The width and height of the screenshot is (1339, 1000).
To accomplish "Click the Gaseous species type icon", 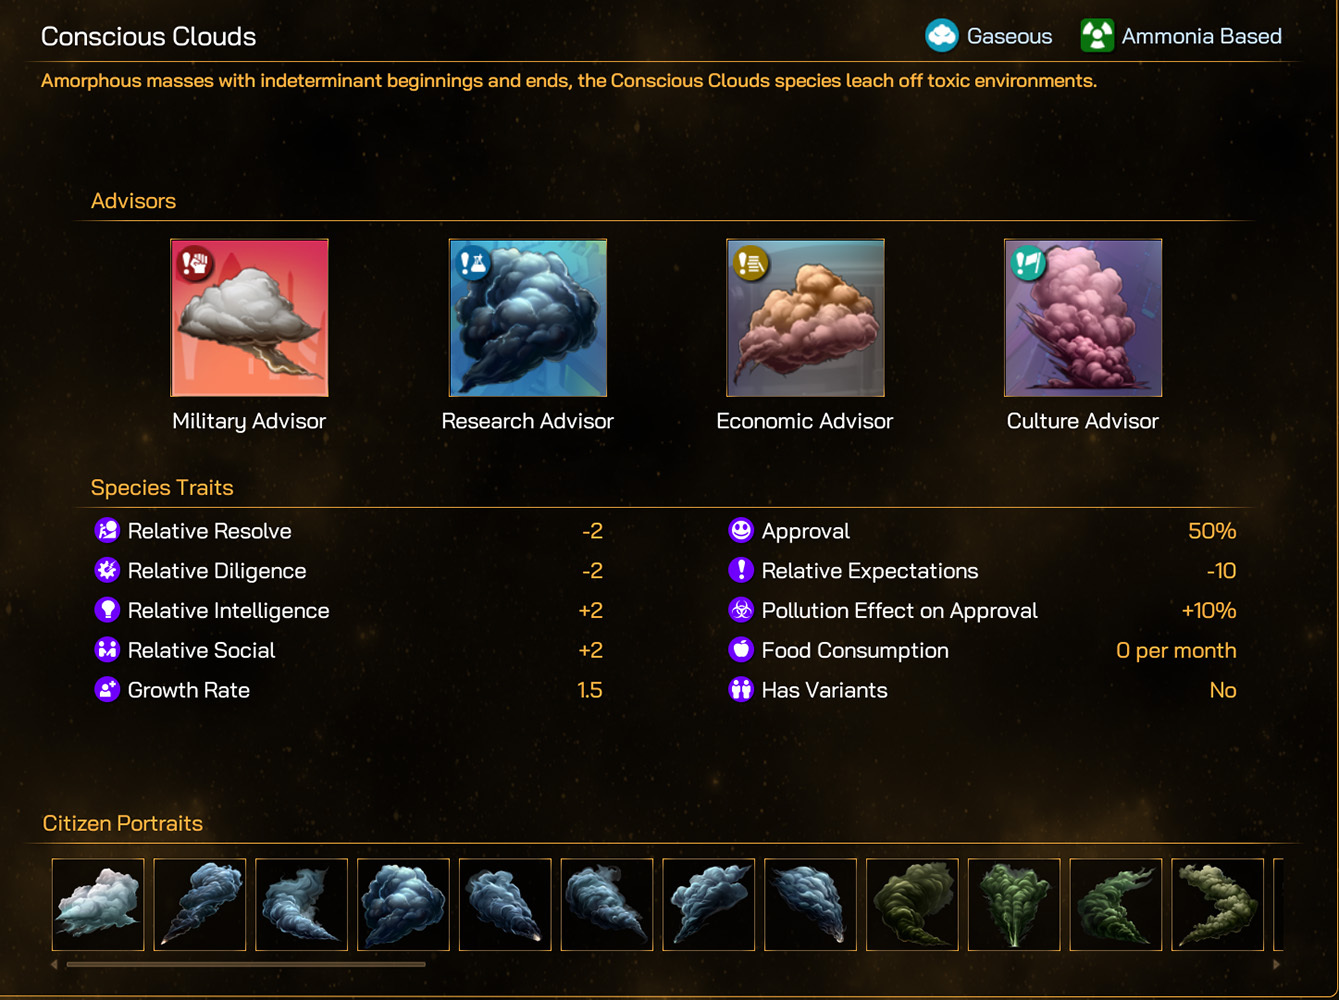I will coord(941,36).
